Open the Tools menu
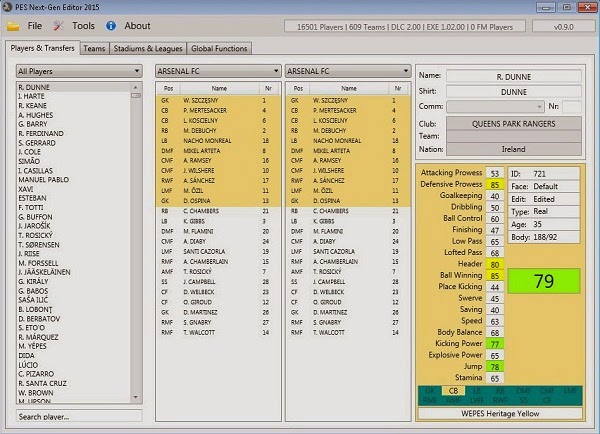The image size is (600, 434). [83, 26]
